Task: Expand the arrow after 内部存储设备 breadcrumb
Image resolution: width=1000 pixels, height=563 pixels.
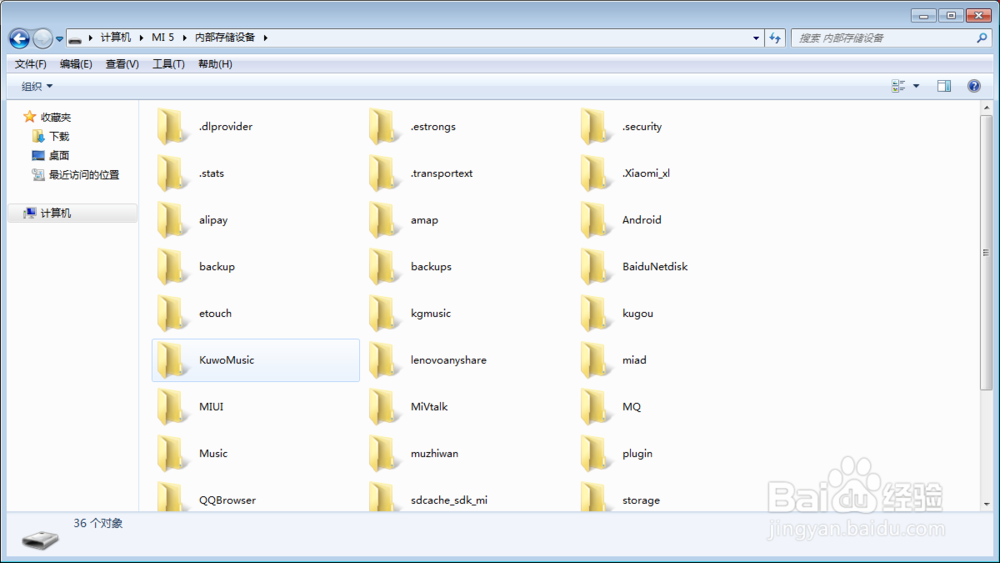Action: click(x=265, y=38)
